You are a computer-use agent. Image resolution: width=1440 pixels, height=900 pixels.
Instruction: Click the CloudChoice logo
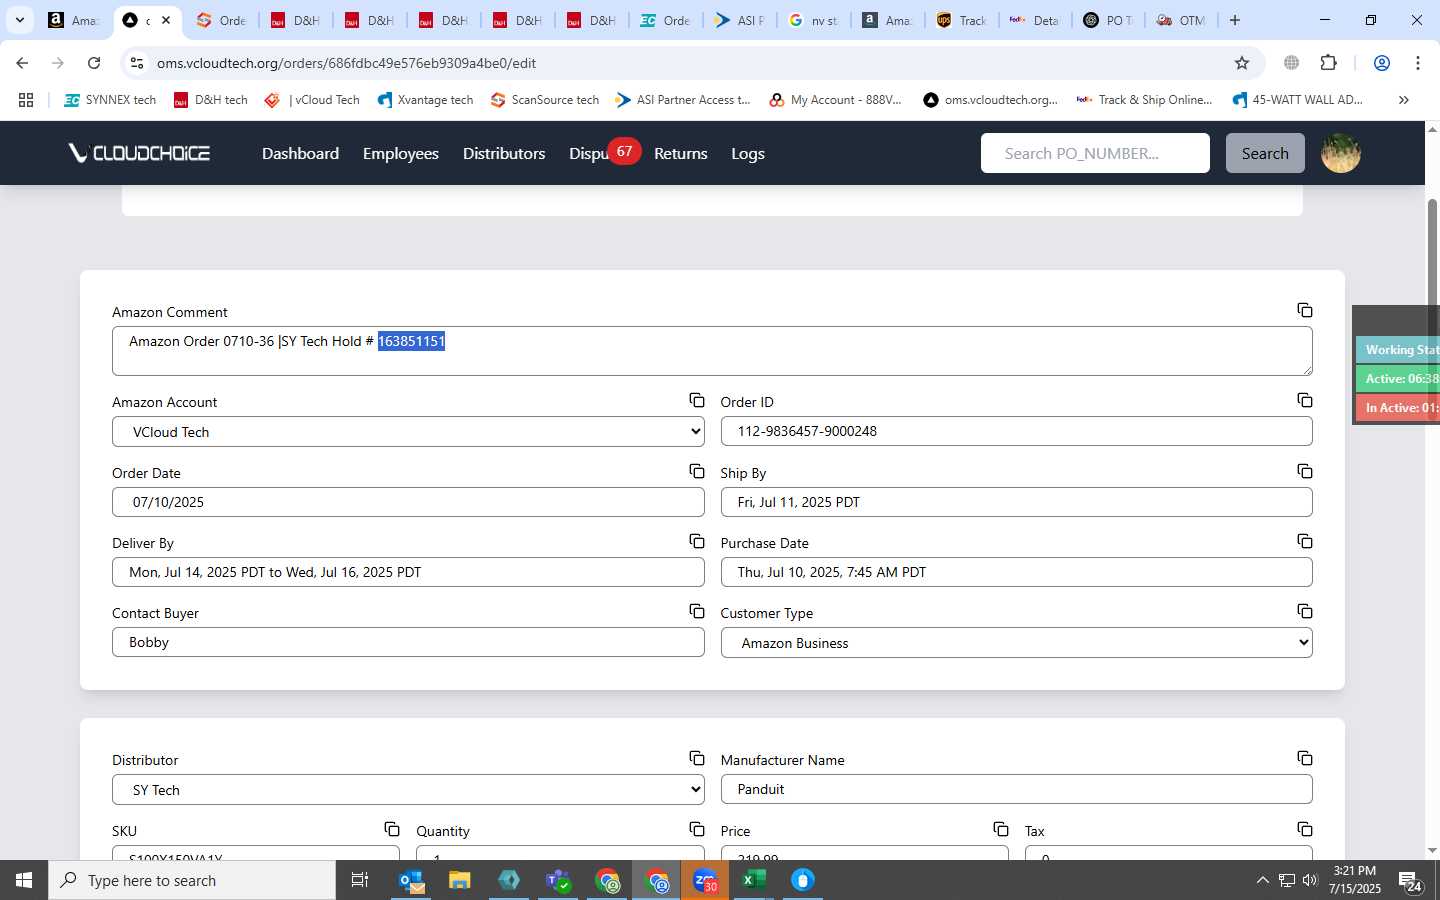tap(139, 153)
